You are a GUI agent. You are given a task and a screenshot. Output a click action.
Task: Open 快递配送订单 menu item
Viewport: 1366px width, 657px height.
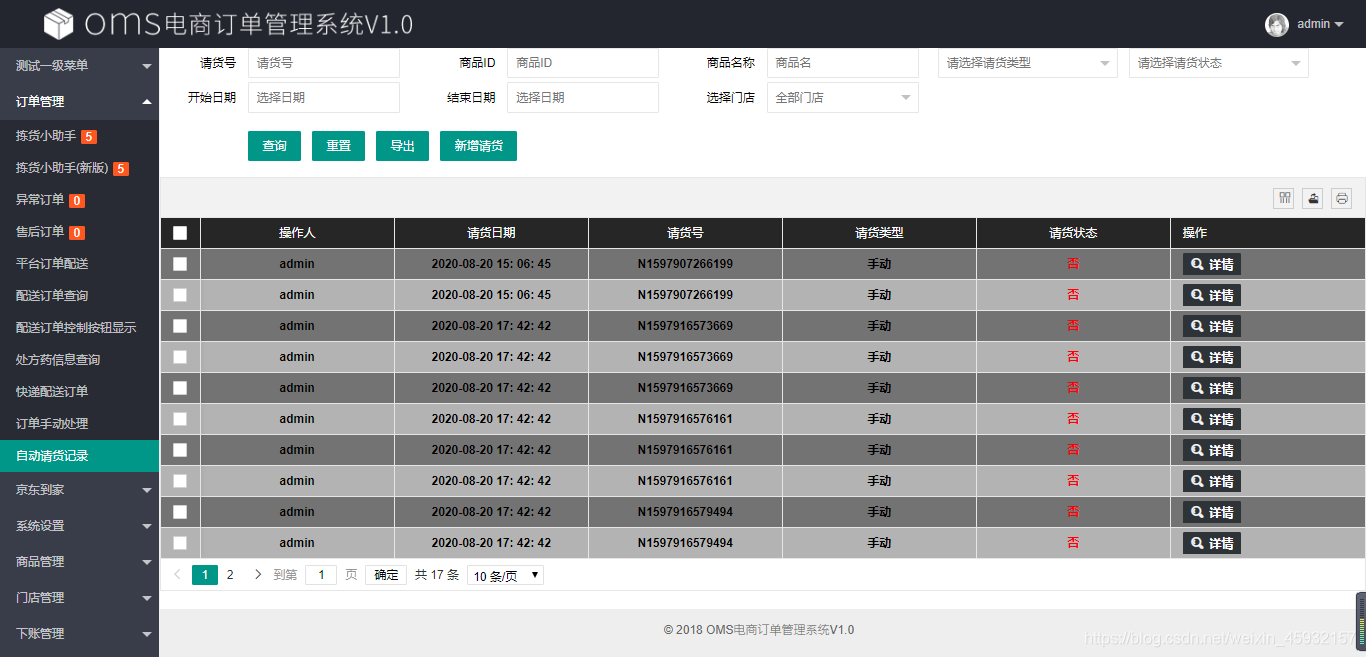79,392
